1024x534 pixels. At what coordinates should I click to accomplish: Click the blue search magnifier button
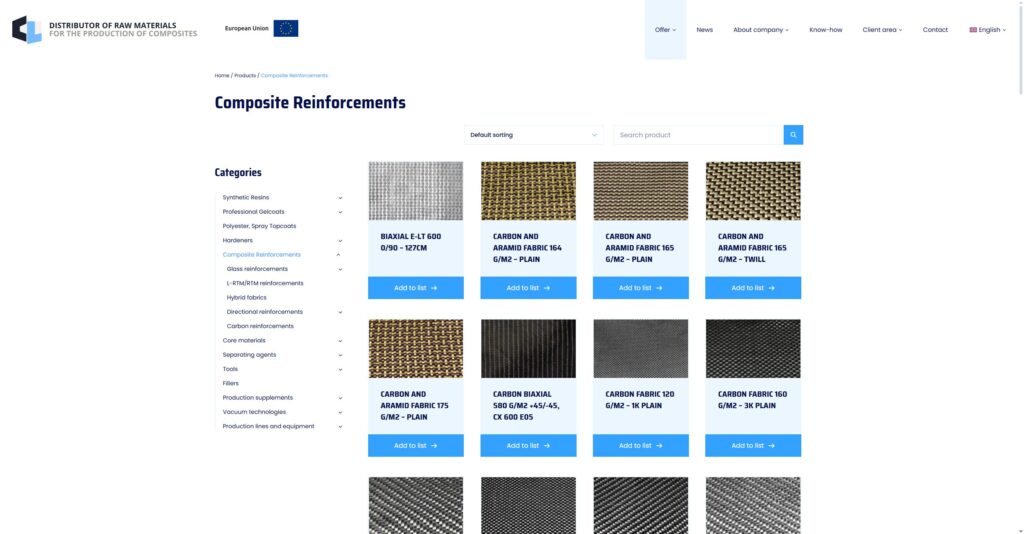(x=793, y=135)
